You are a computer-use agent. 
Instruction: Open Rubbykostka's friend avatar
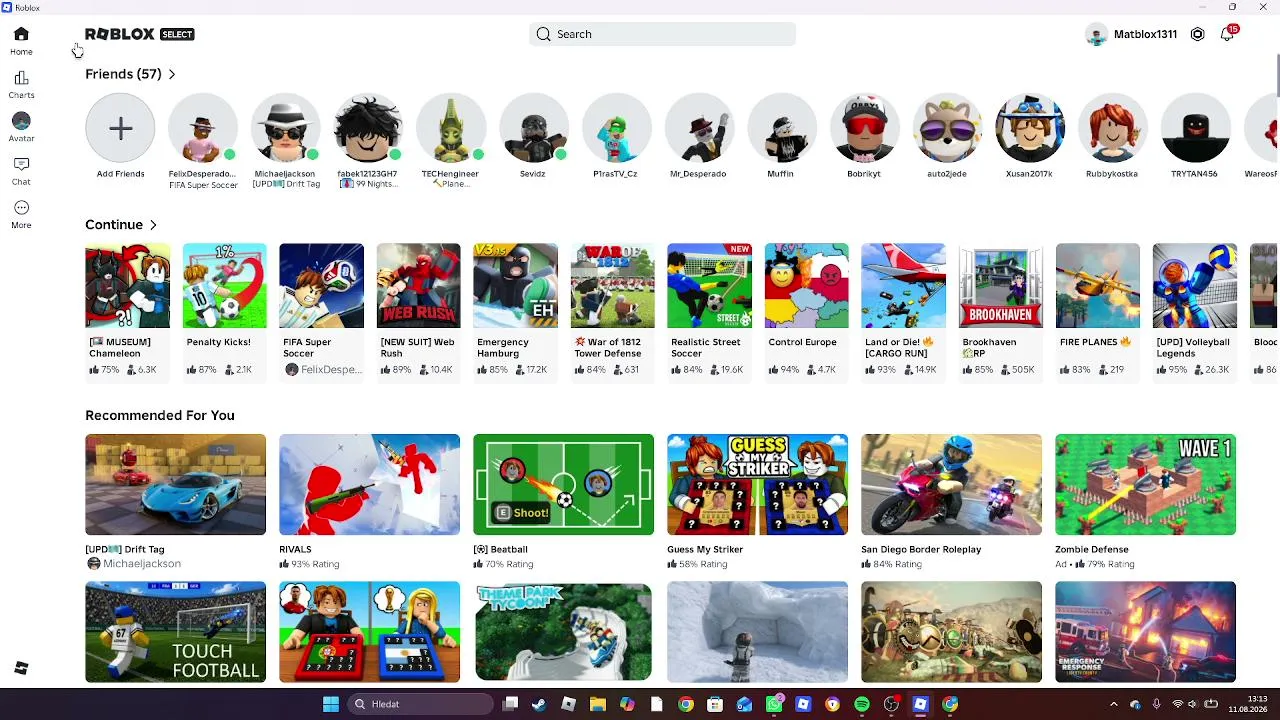click(x=1112, y=128)
